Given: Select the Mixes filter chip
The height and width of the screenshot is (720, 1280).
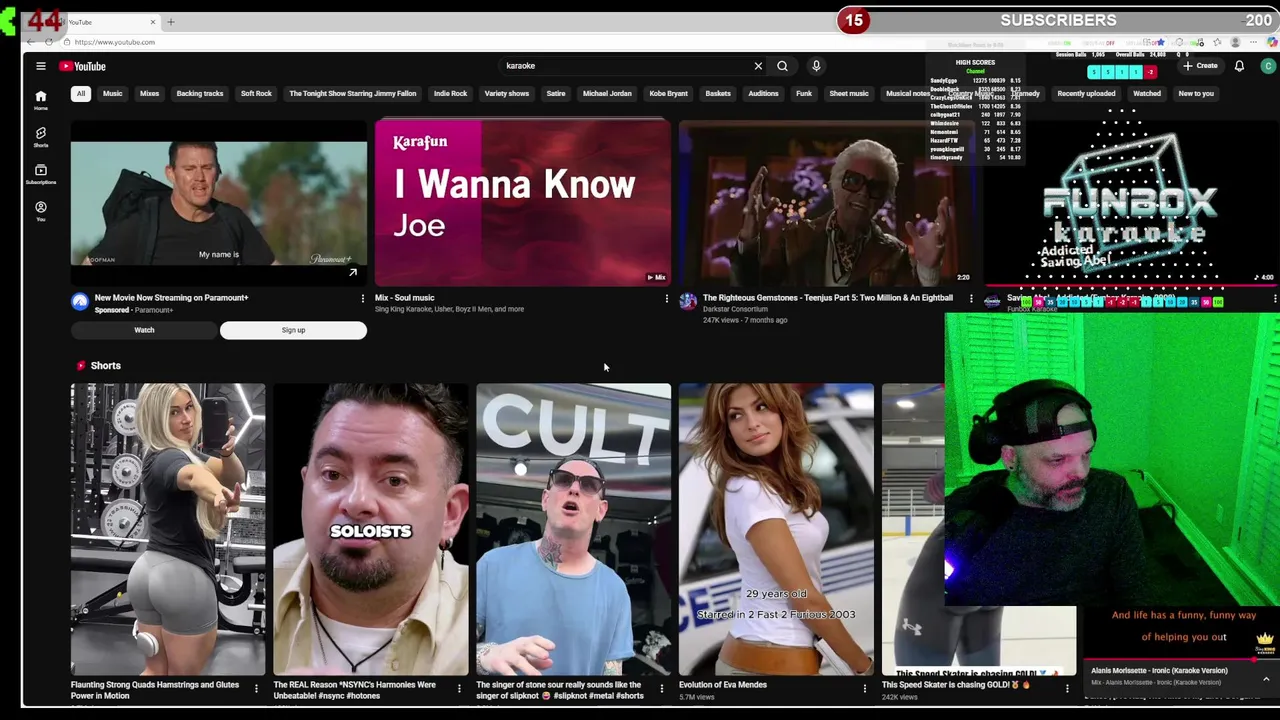Looking at the screenshot, I should click(x=149, y=93).
